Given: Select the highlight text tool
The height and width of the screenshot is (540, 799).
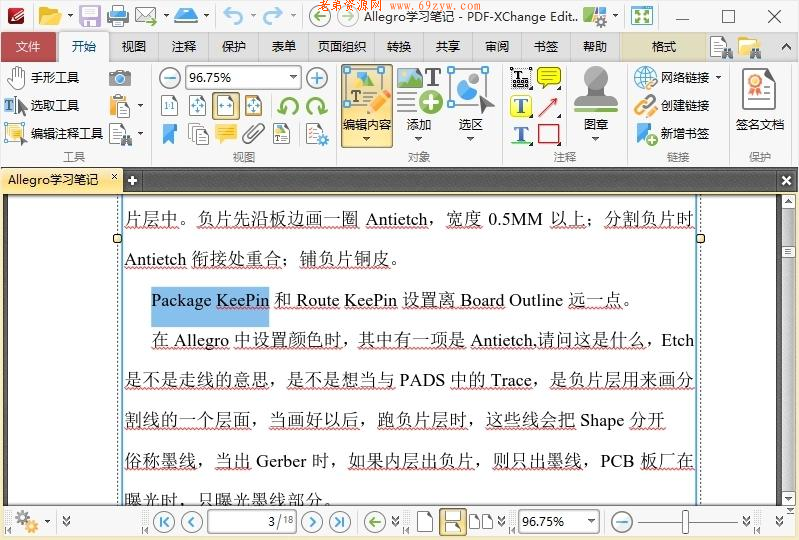Looking at the screenshot, I should tap(521, 106).
